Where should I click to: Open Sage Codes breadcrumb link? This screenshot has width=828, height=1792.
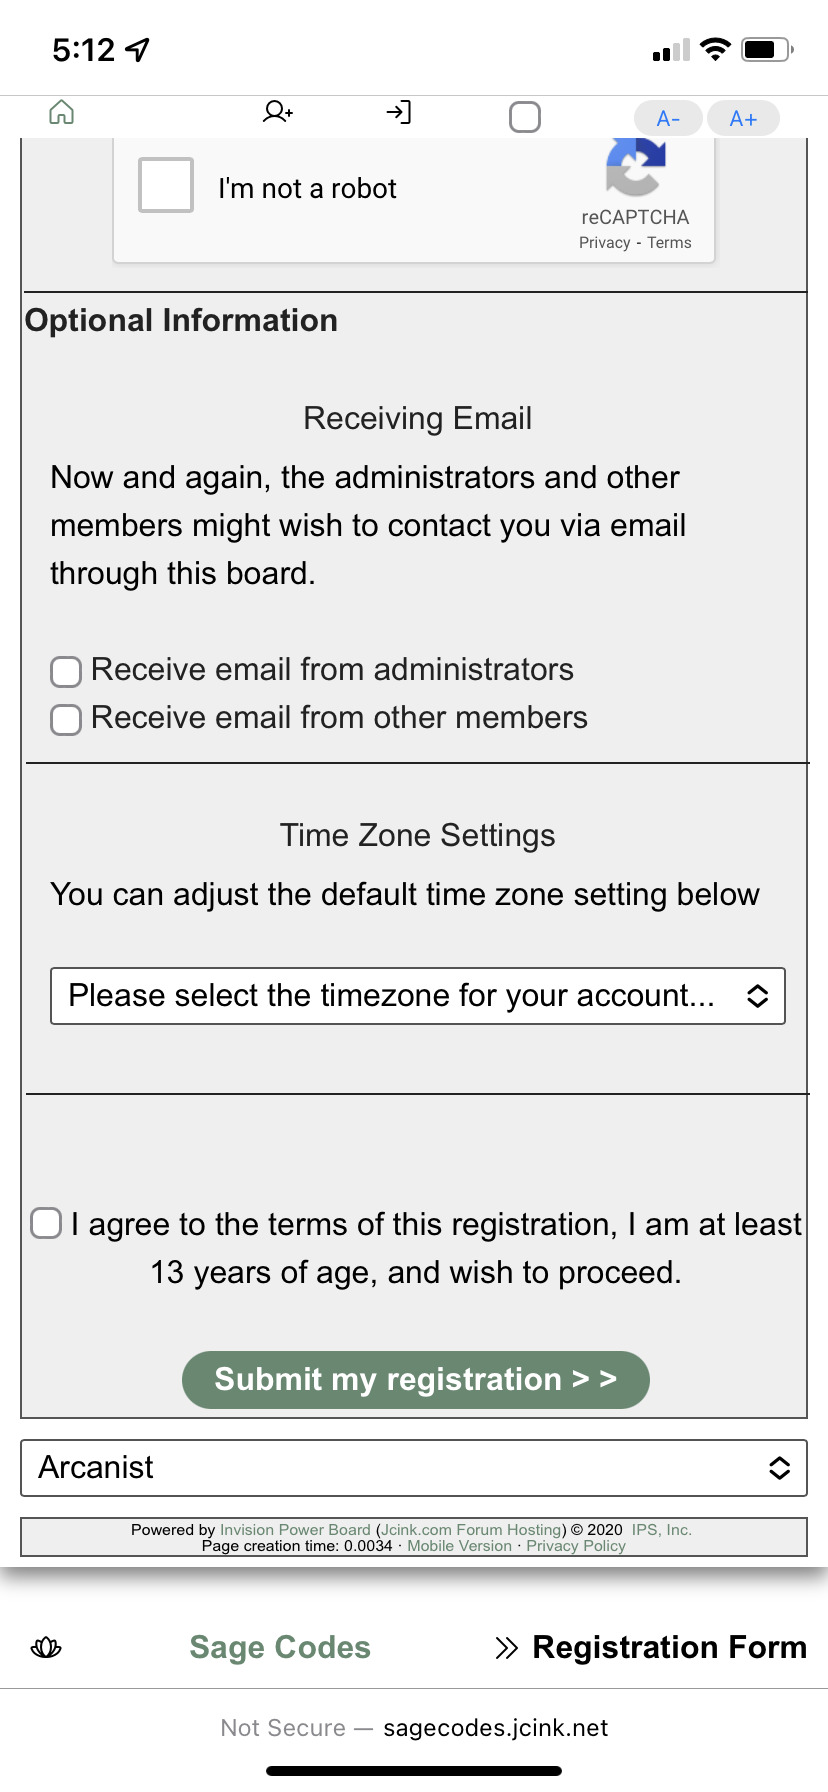point(280,1647)
